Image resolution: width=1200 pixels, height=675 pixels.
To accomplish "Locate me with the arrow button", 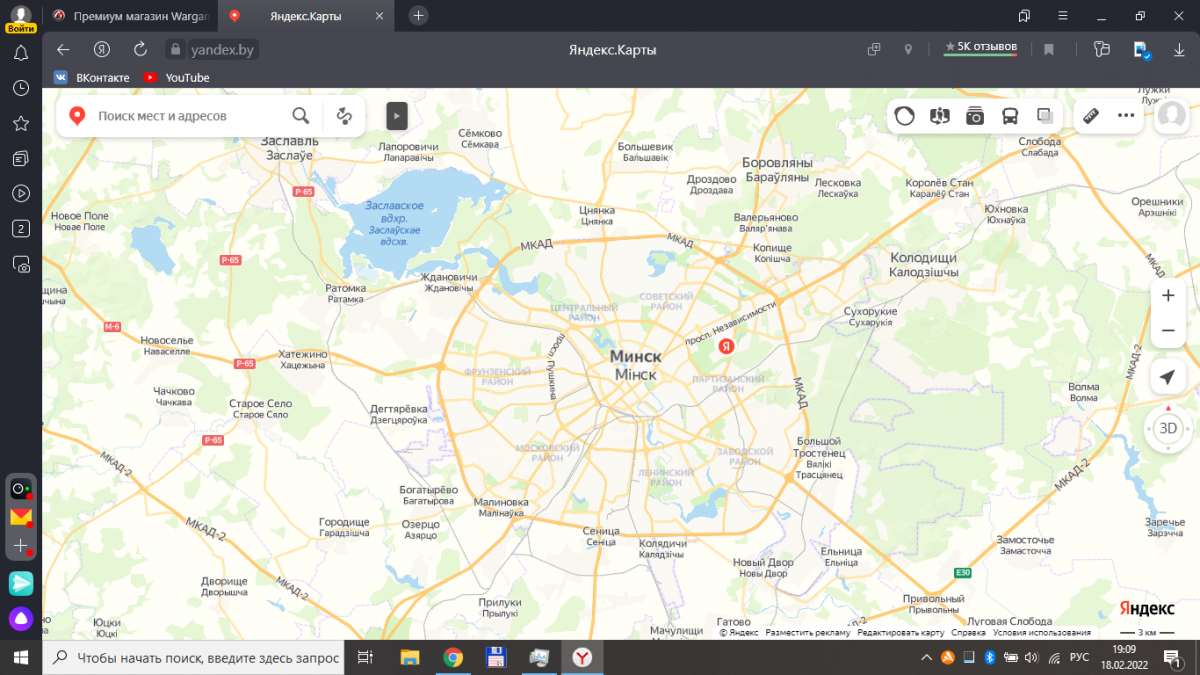I will click(1167, 377).
